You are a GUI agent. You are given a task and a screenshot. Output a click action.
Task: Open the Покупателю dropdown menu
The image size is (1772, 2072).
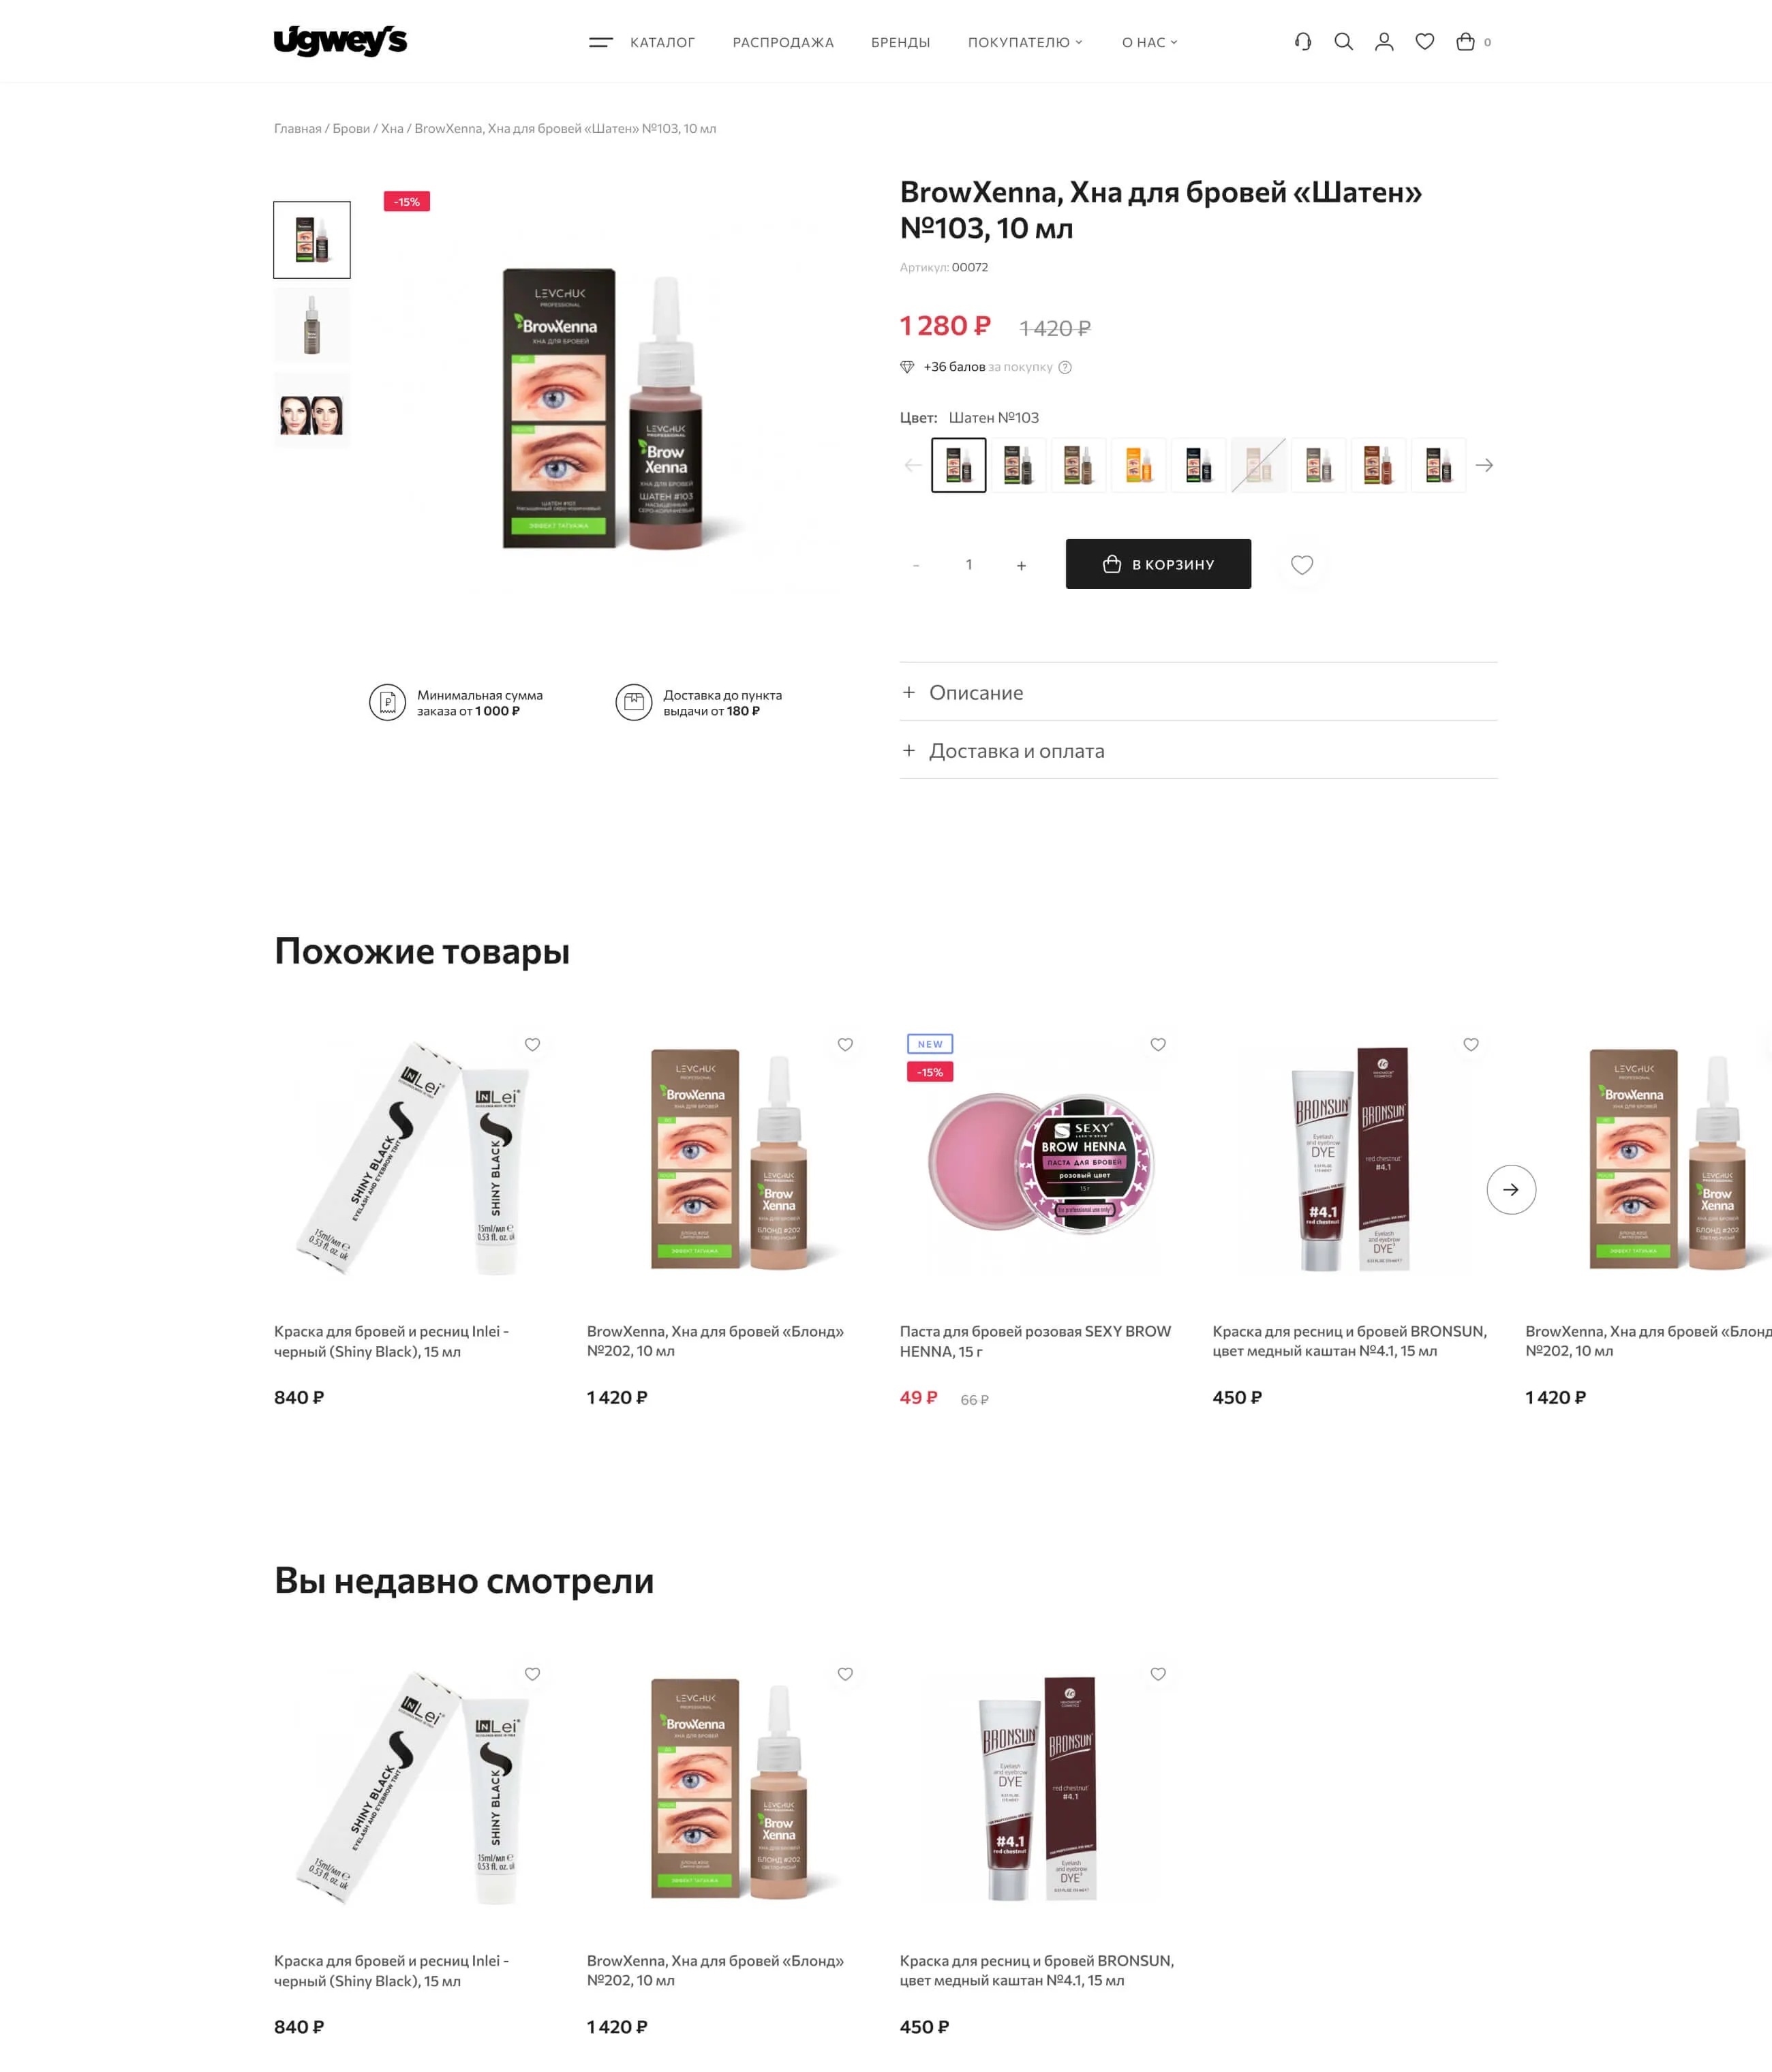coord(1025,42)
